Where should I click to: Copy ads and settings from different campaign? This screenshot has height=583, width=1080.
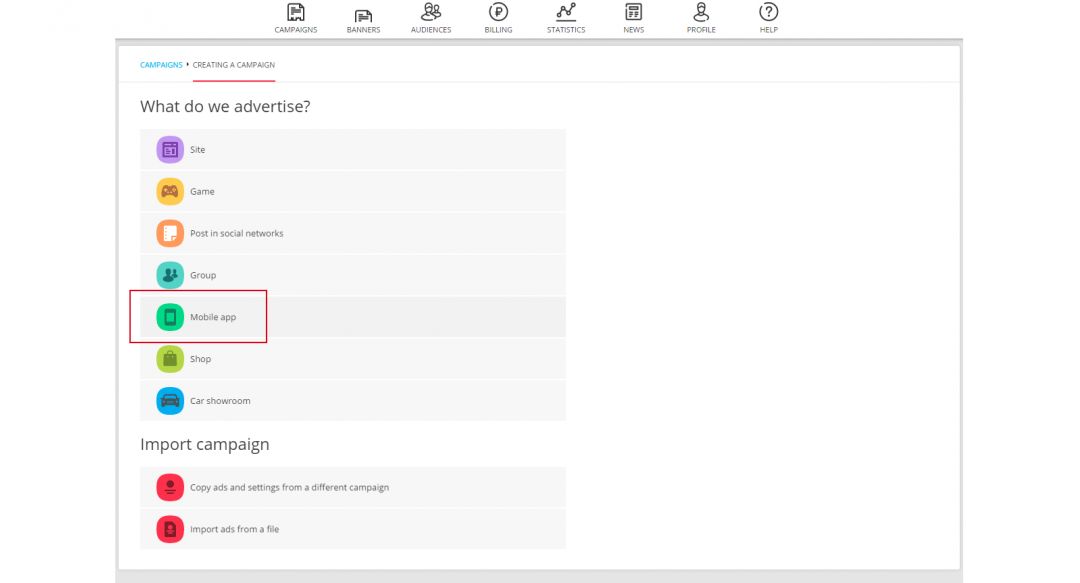click(289, 488)
